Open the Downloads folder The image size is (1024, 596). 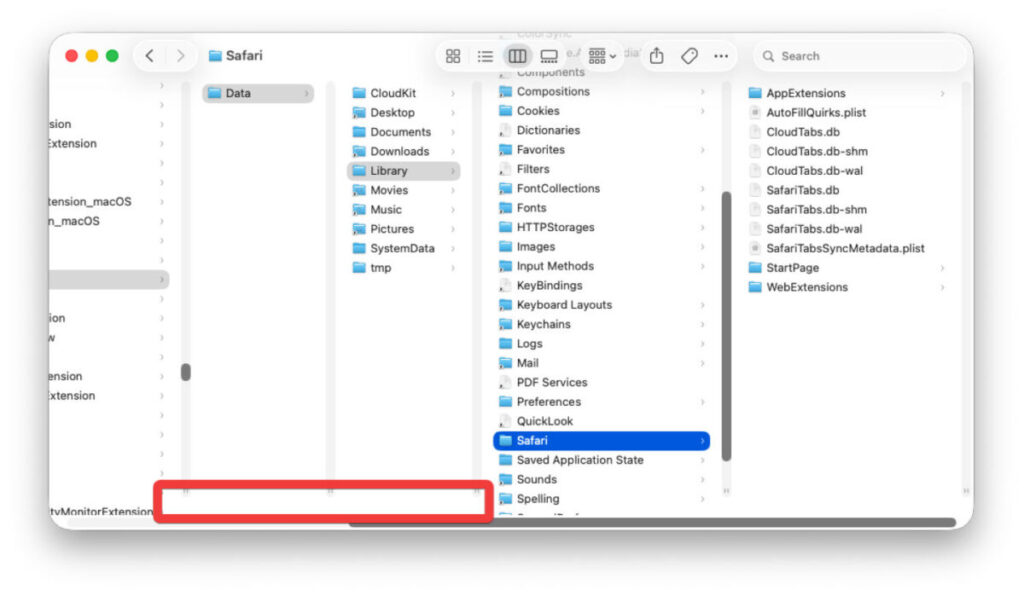coord(404,151)
